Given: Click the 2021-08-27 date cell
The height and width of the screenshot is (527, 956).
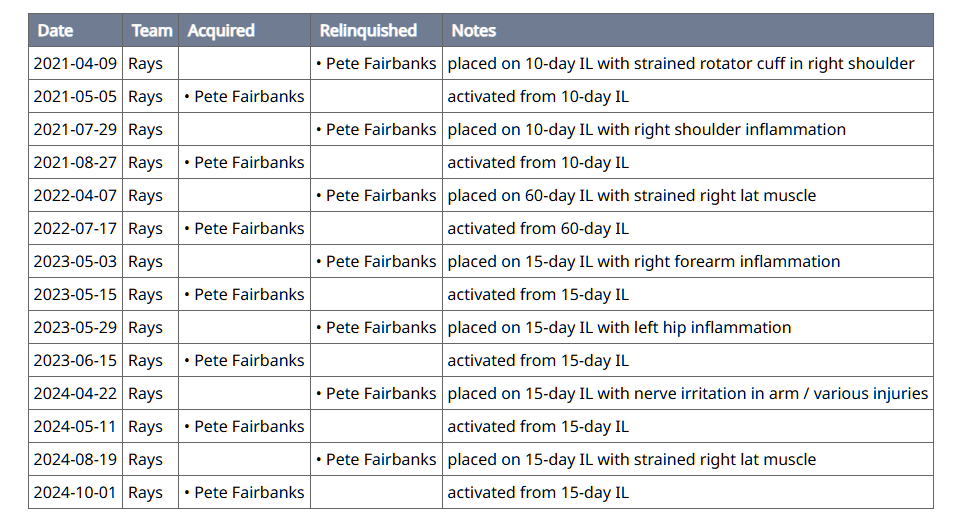Looking at the screenshot, I should 75,163.
